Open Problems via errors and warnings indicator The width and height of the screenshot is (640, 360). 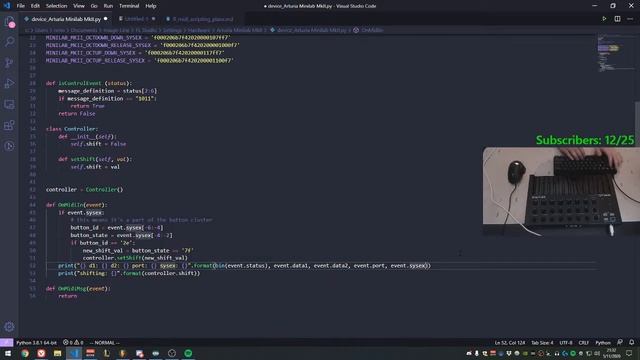point(73,342)
